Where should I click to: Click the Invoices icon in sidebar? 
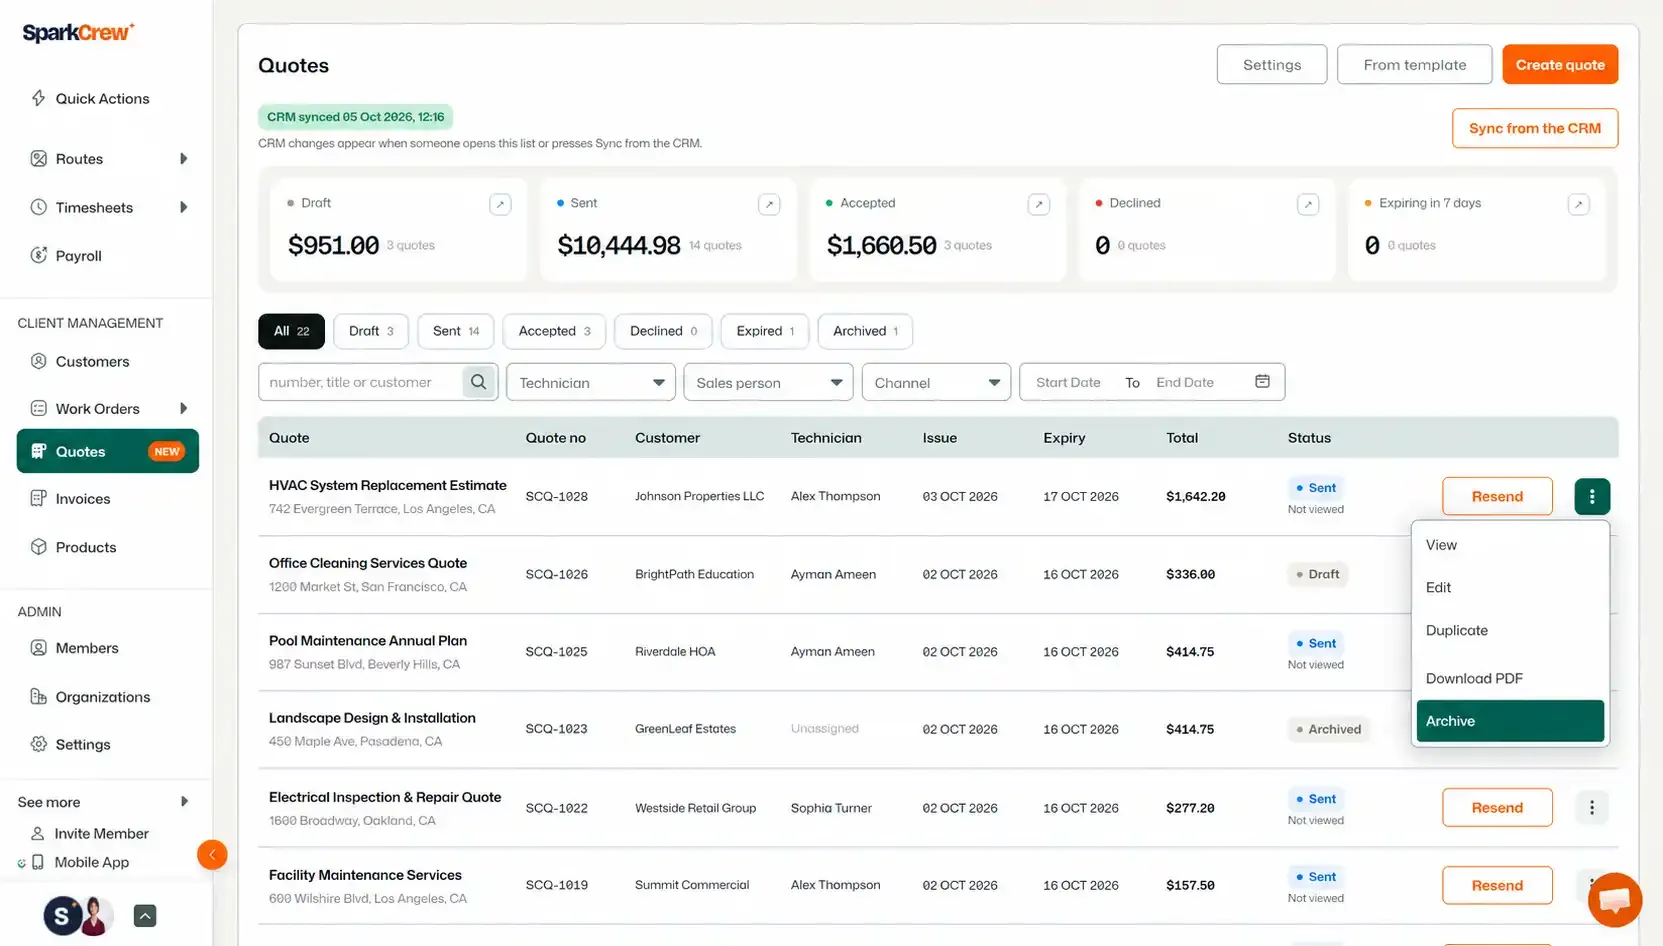(38, 498)
